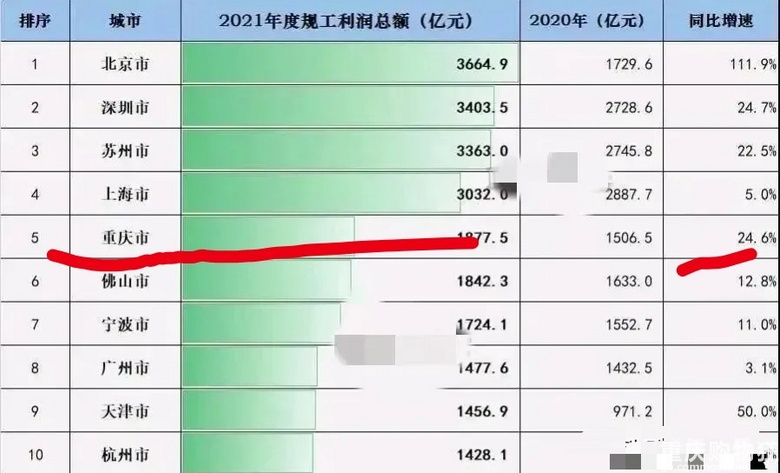Click the 1724.1 profit value
This screenshot has height=473, width=780.
[482, 324]
